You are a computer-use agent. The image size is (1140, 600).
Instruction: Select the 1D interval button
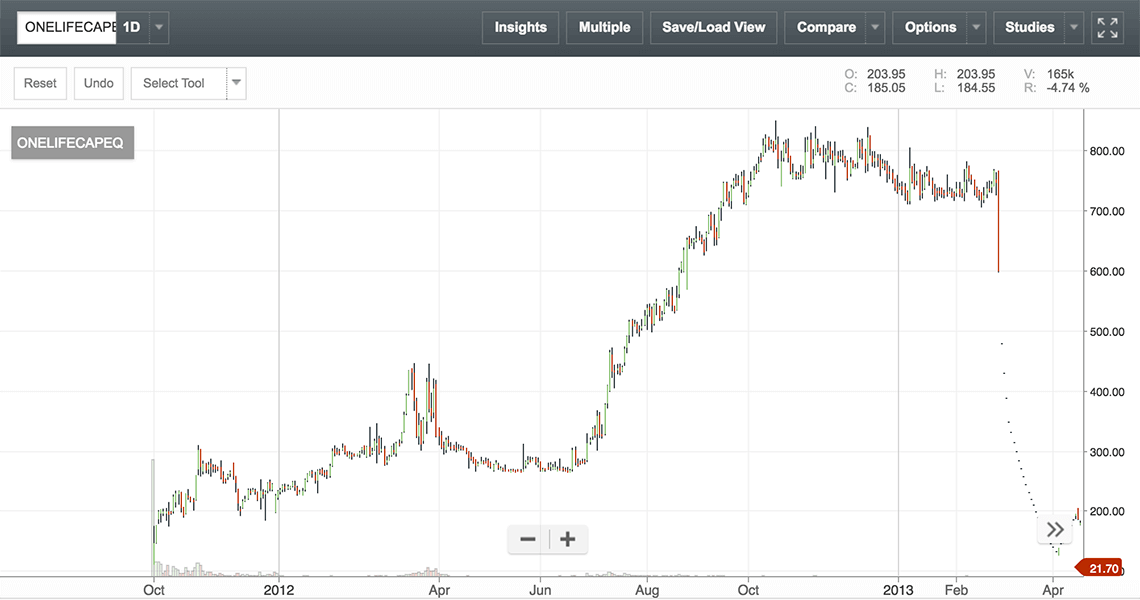point(132,28)
